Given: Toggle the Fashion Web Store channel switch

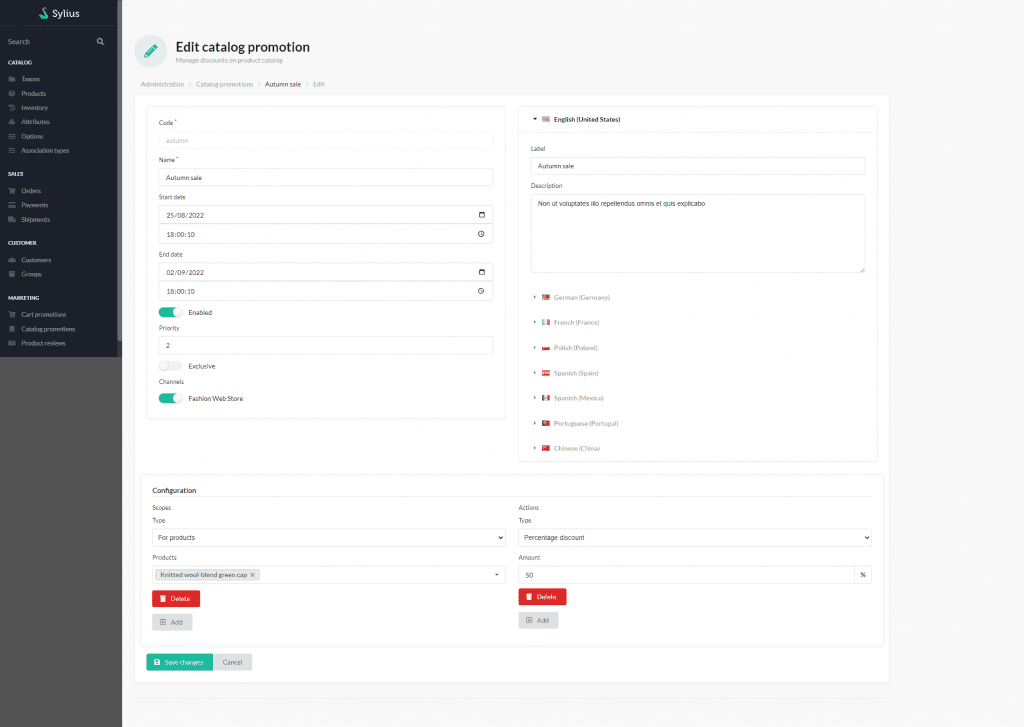Looking at the screenshot, I should click(x=170, y=398).
